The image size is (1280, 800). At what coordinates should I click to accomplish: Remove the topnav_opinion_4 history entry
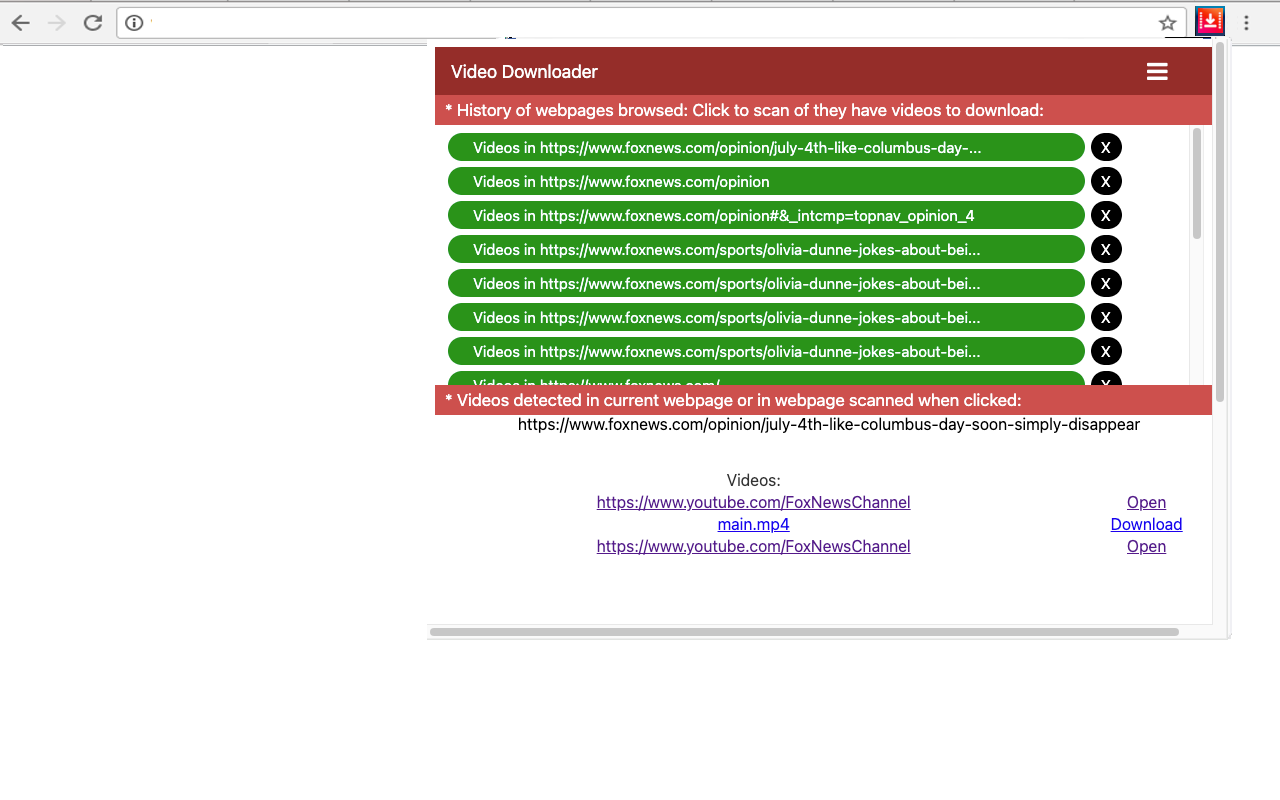pyautogui.click(x=1106, y=215)
